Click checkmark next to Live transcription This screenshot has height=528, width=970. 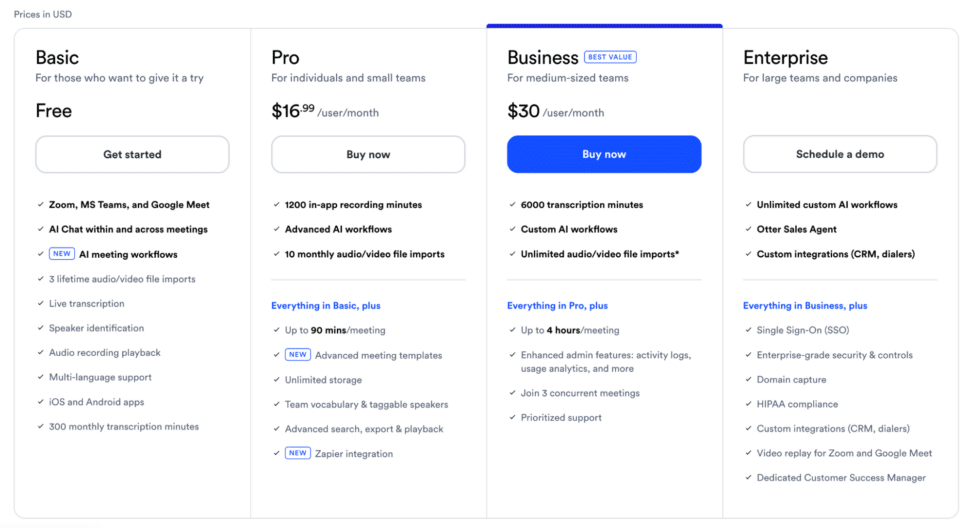(x=40, y=304)
